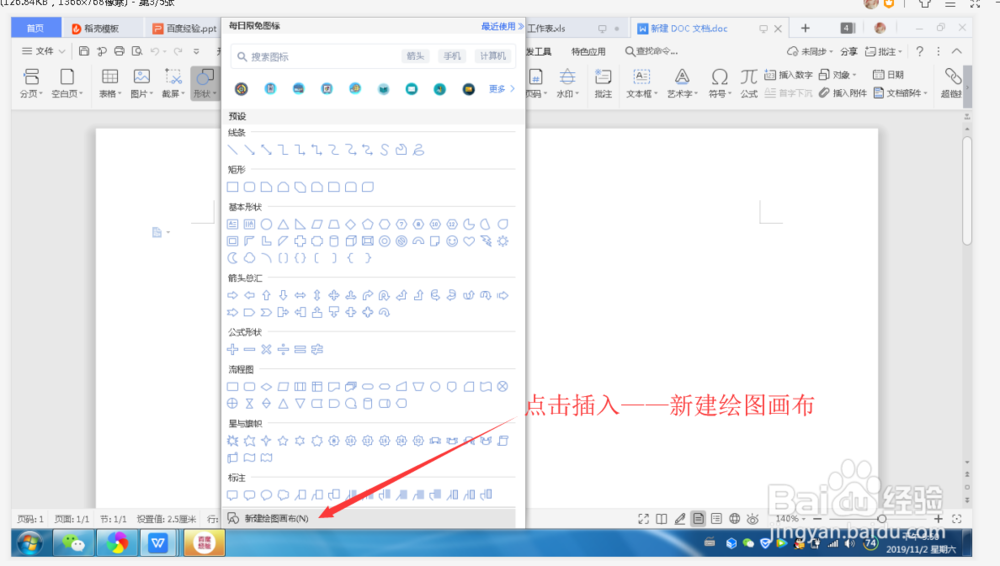Viewport: 1000px width, 566px height.
Task: Open the 未同步 sync dropdown
Action: (810, 51)
